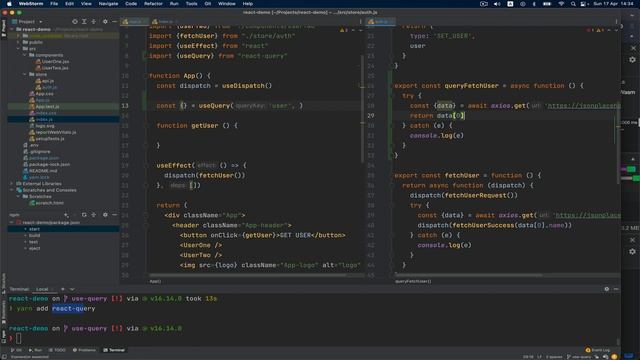Click warnings indicator in left editor
The width and height of the screenshot is (640, 360).
344,30
